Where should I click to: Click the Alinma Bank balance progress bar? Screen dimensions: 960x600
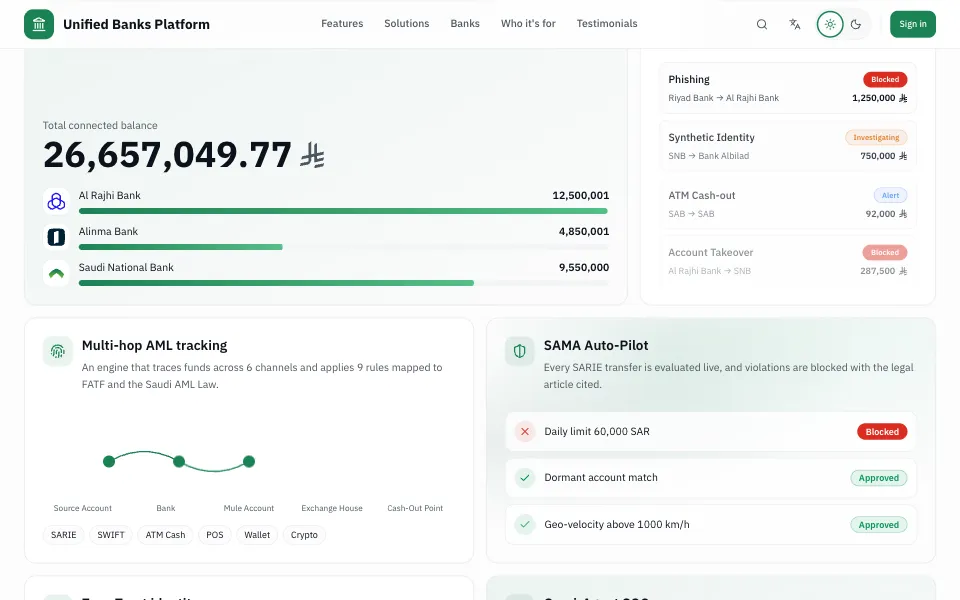click(343, 247)
